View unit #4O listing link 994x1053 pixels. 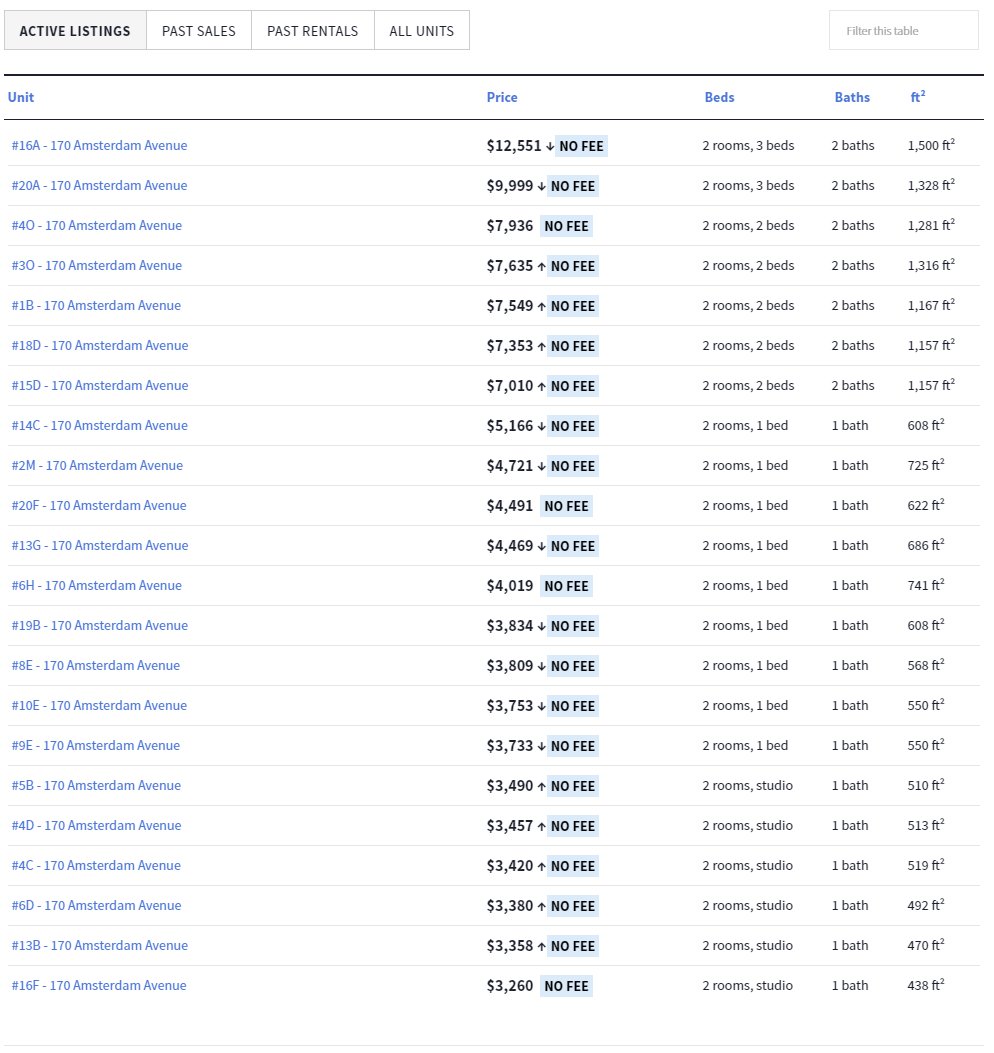click(97, 225)
